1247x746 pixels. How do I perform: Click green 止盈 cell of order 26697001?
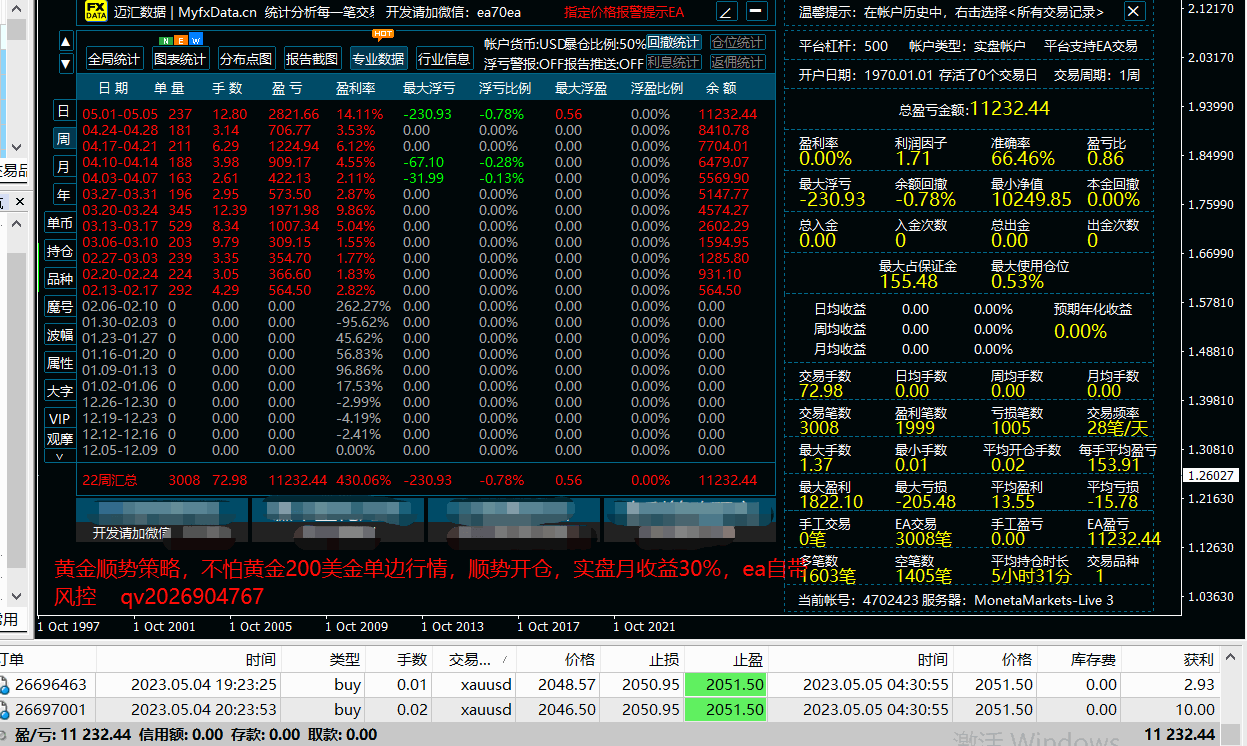coord(725,710)
